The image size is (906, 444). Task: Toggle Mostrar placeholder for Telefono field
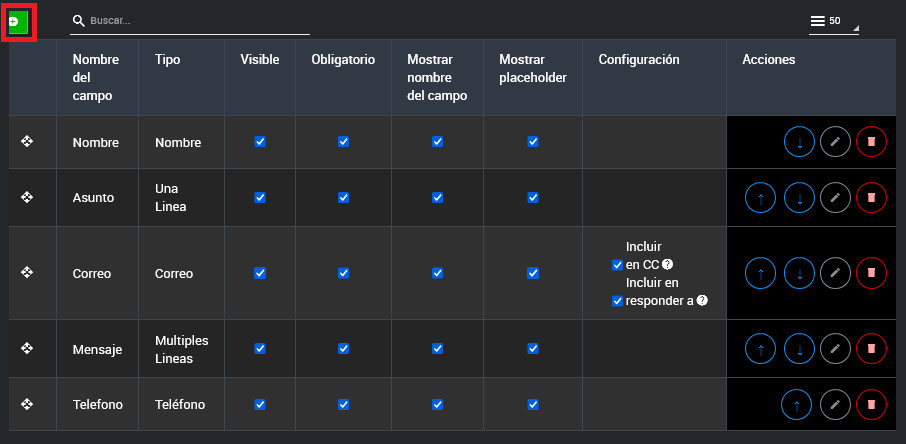click(x=533, y=404)
